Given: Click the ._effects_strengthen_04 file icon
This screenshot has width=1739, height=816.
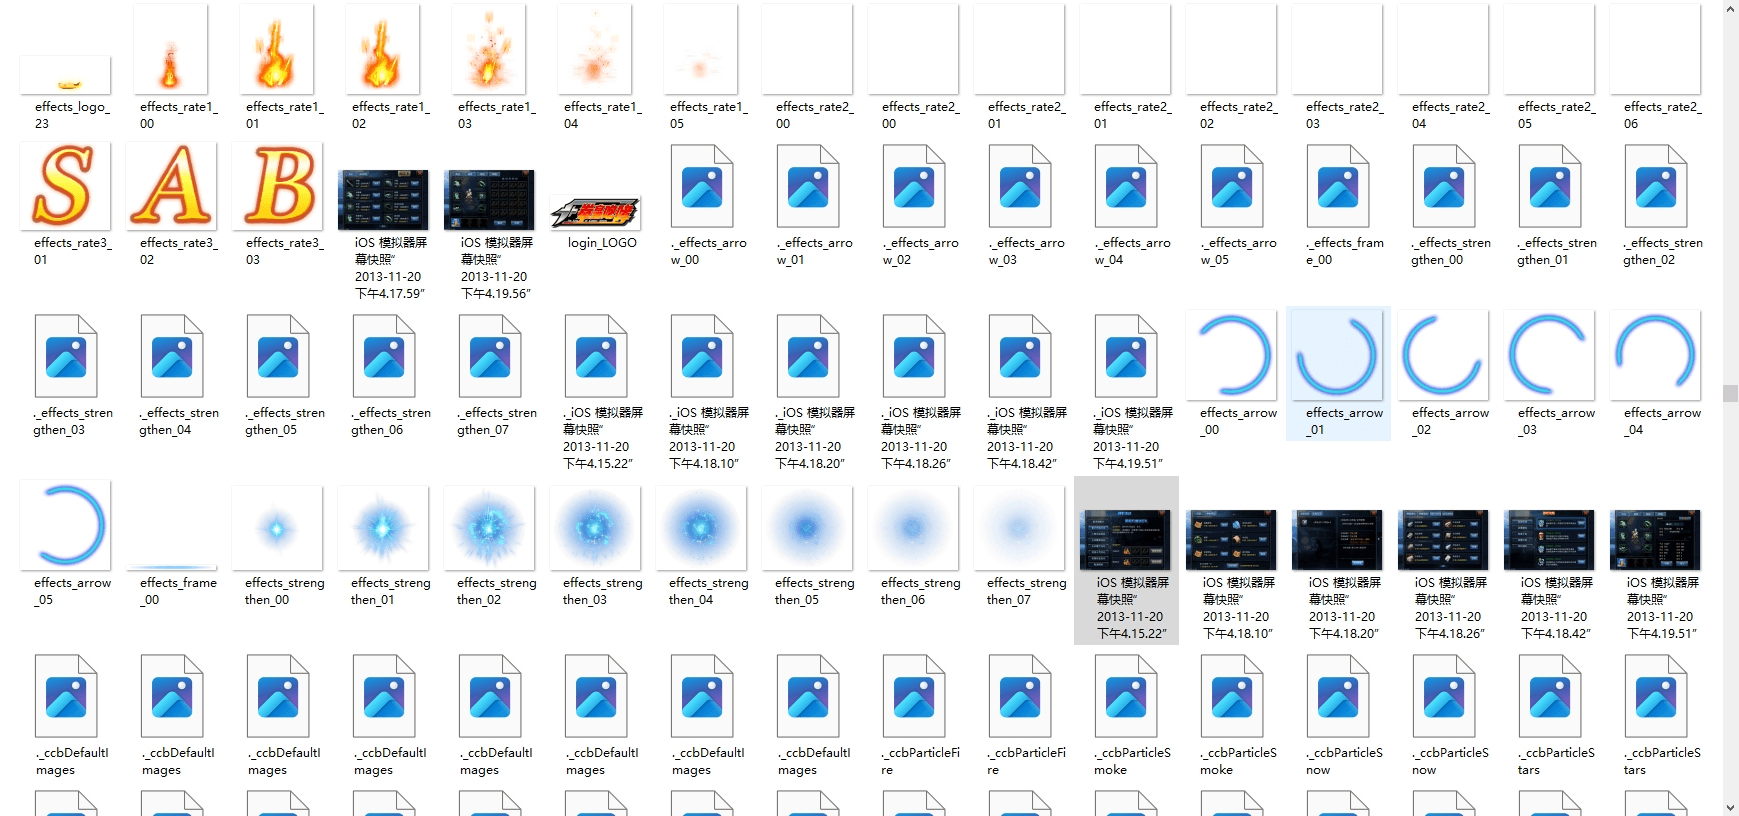Looking at the screenshot, I should tap(172, 357).
